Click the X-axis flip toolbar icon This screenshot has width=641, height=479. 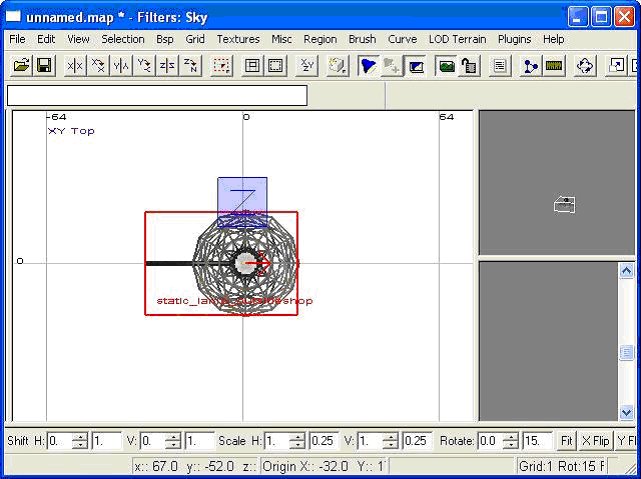coord(76,66)
